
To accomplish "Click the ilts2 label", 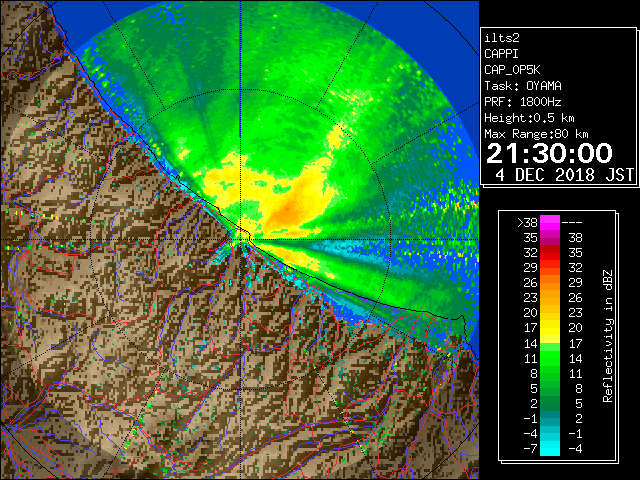I will point(502,38).
